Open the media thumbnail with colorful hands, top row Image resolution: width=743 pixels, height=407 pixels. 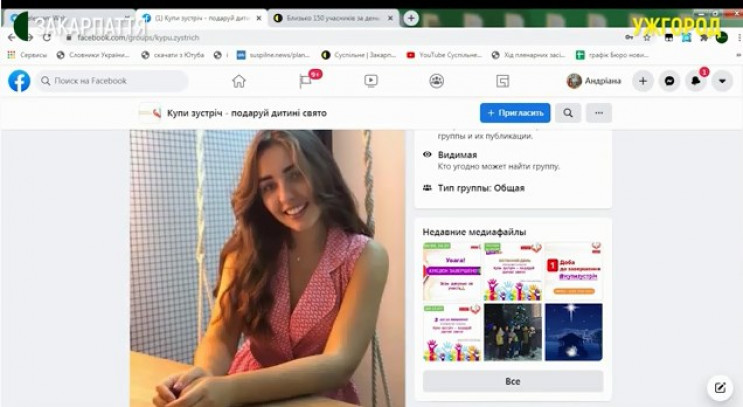click(513, 271)
